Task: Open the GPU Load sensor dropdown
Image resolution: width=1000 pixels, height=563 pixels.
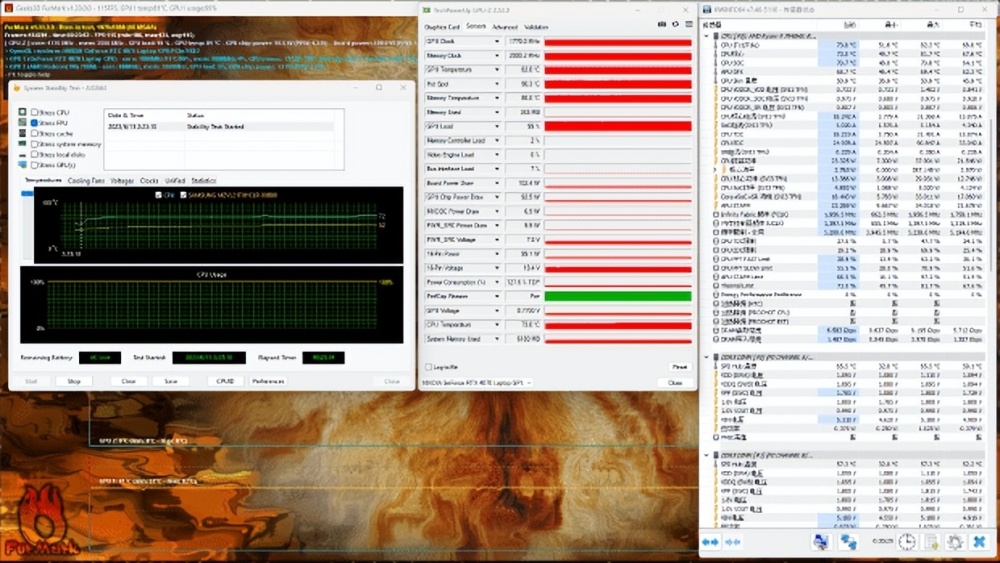Action: (497, 126)
